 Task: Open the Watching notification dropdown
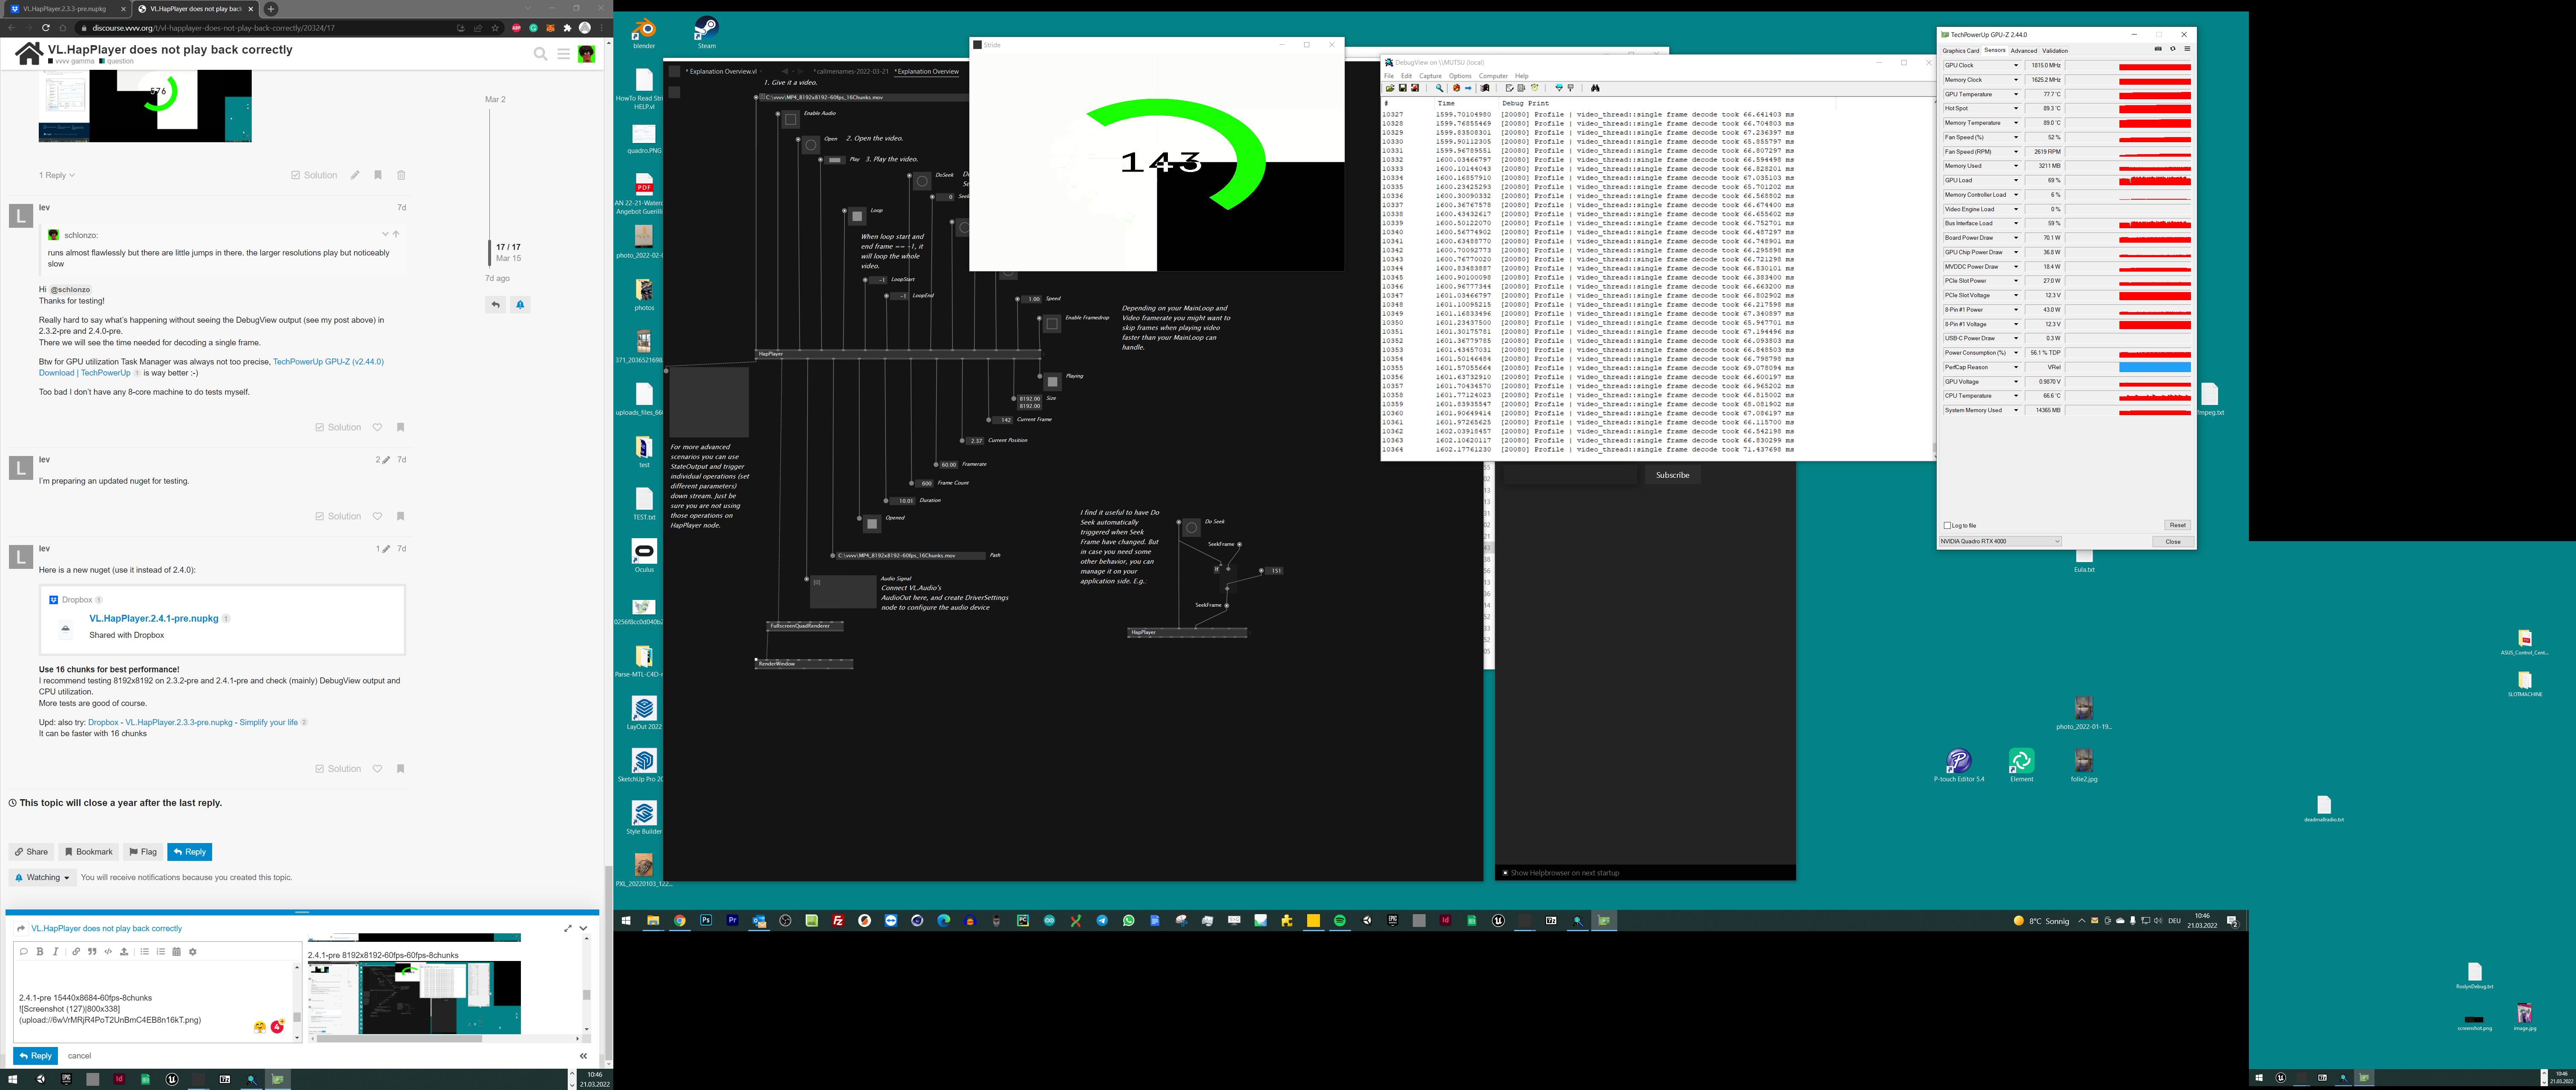(42, 877)
